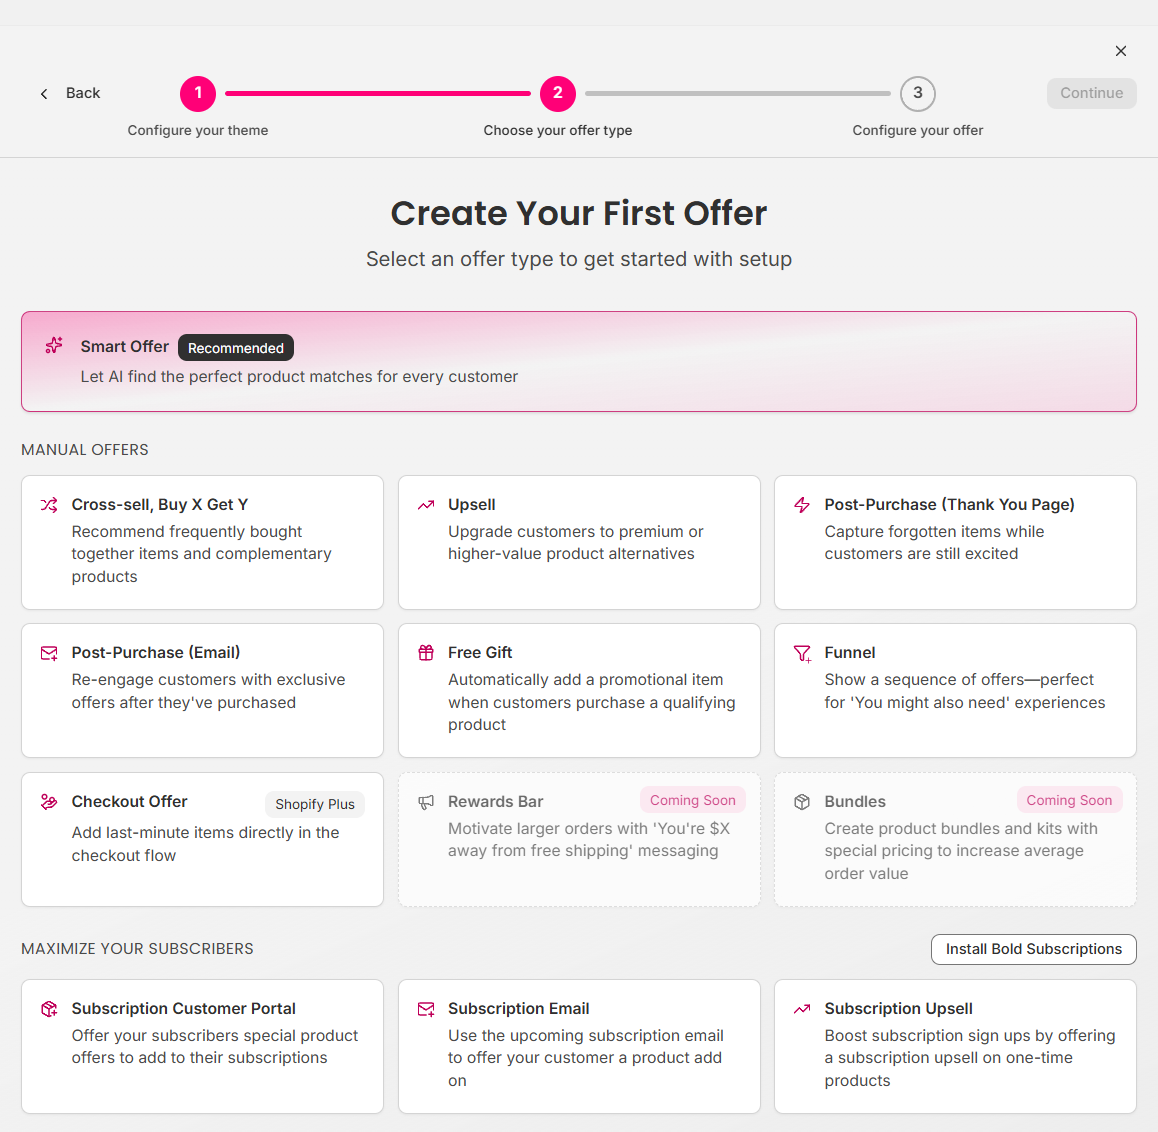Click the back chevron arrow

pyautogui.click(x=44, y=94)
